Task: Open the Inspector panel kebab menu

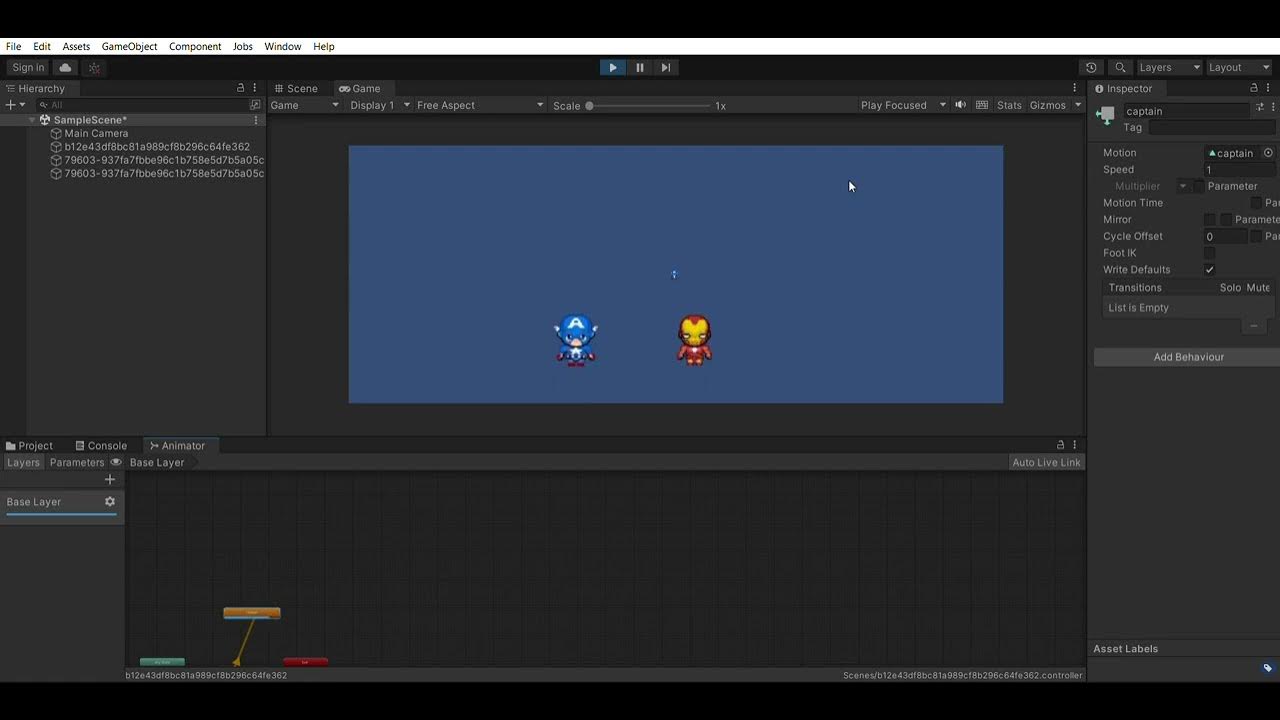Action: click(1268, 88)
